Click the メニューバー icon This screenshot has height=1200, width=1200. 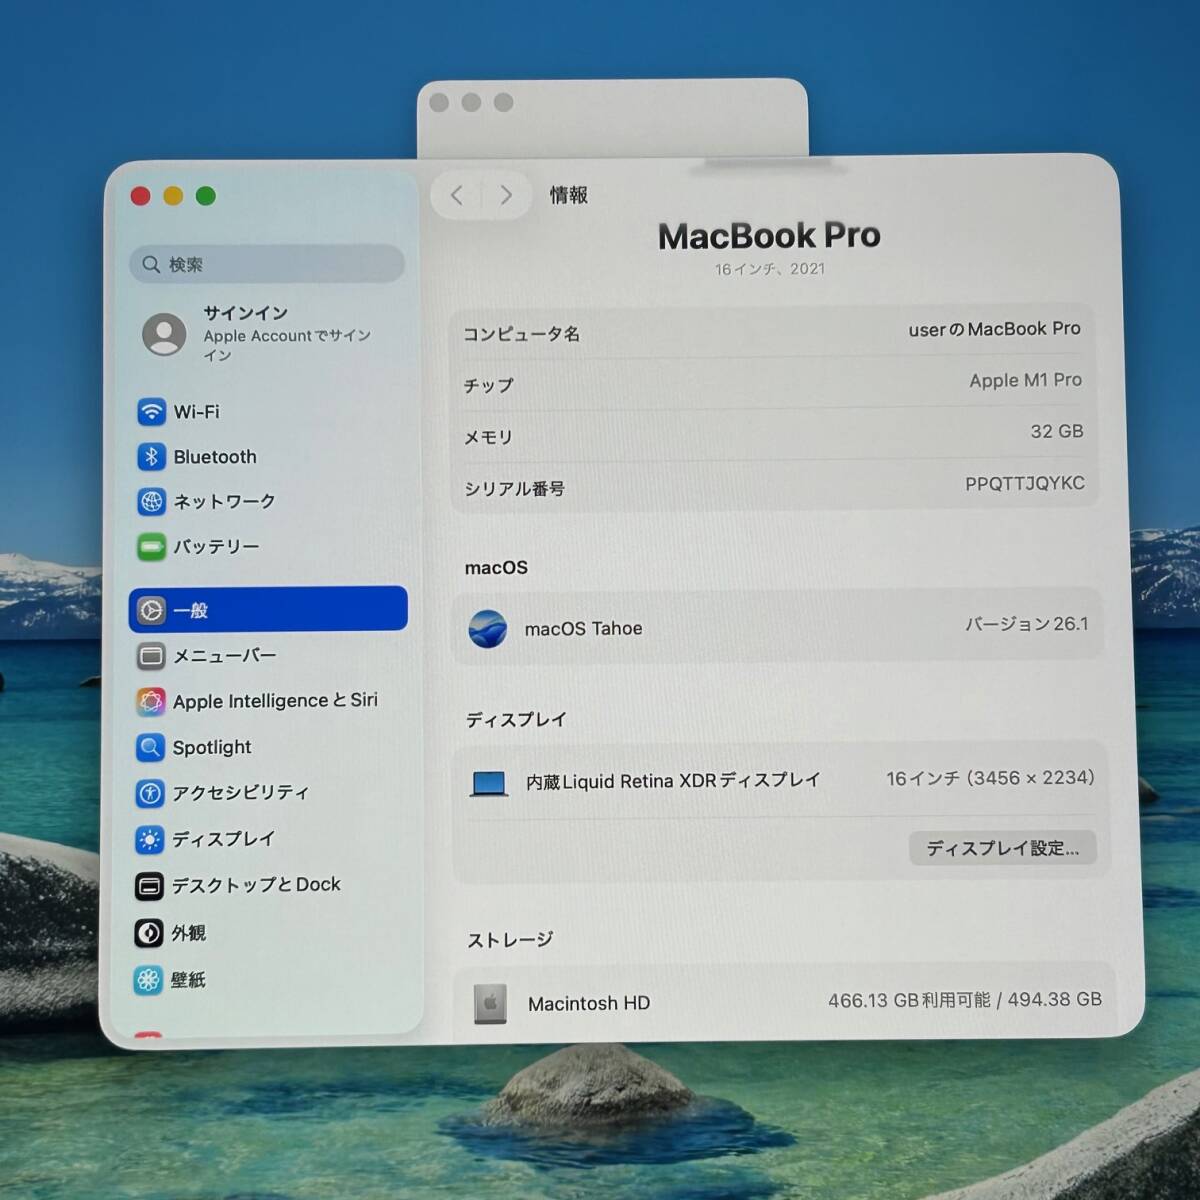(x=151, y=656)
